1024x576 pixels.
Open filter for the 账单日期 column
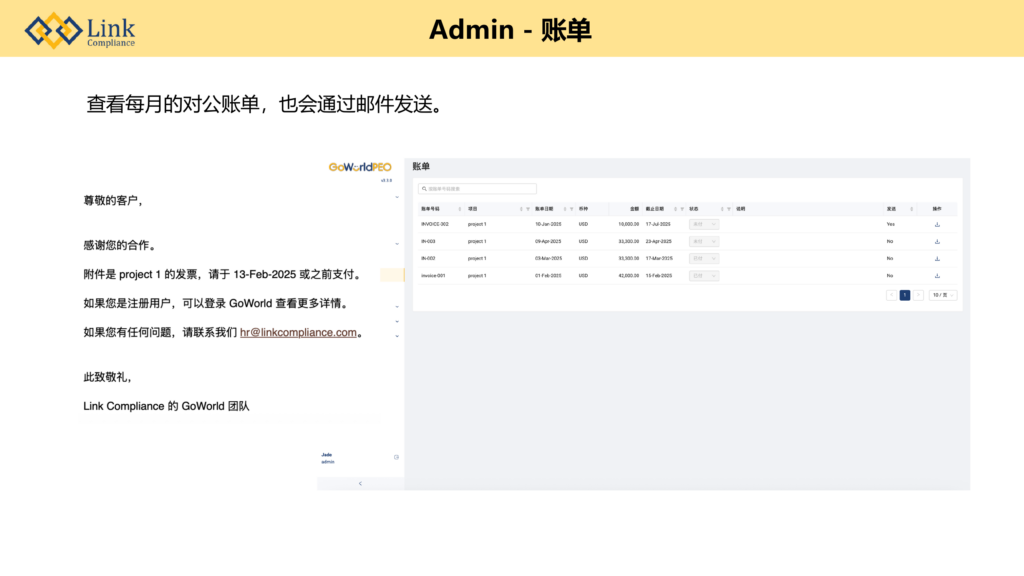(571, 209)
